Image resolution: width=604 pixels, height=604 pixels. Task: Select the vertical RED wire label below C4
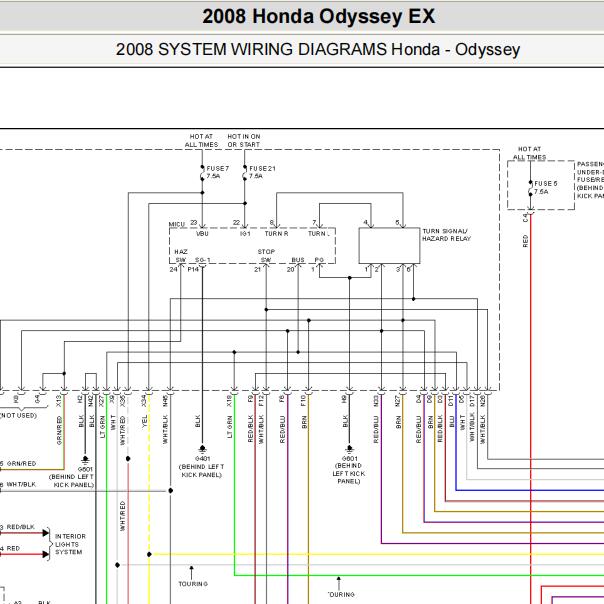(x=525, y=241)
